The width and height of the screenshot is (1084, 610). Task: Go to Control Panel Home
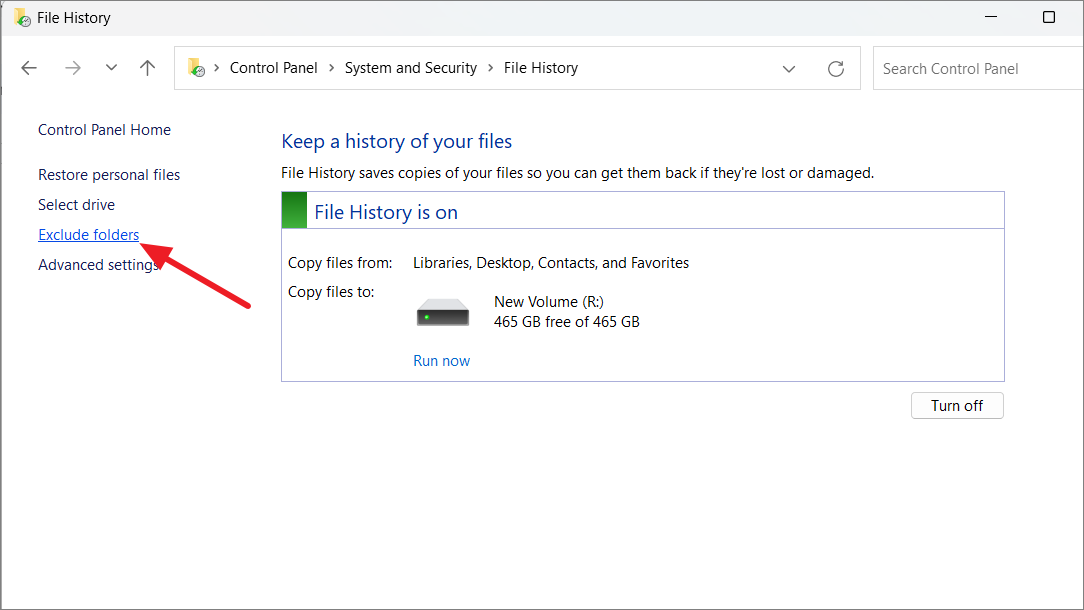104,129
